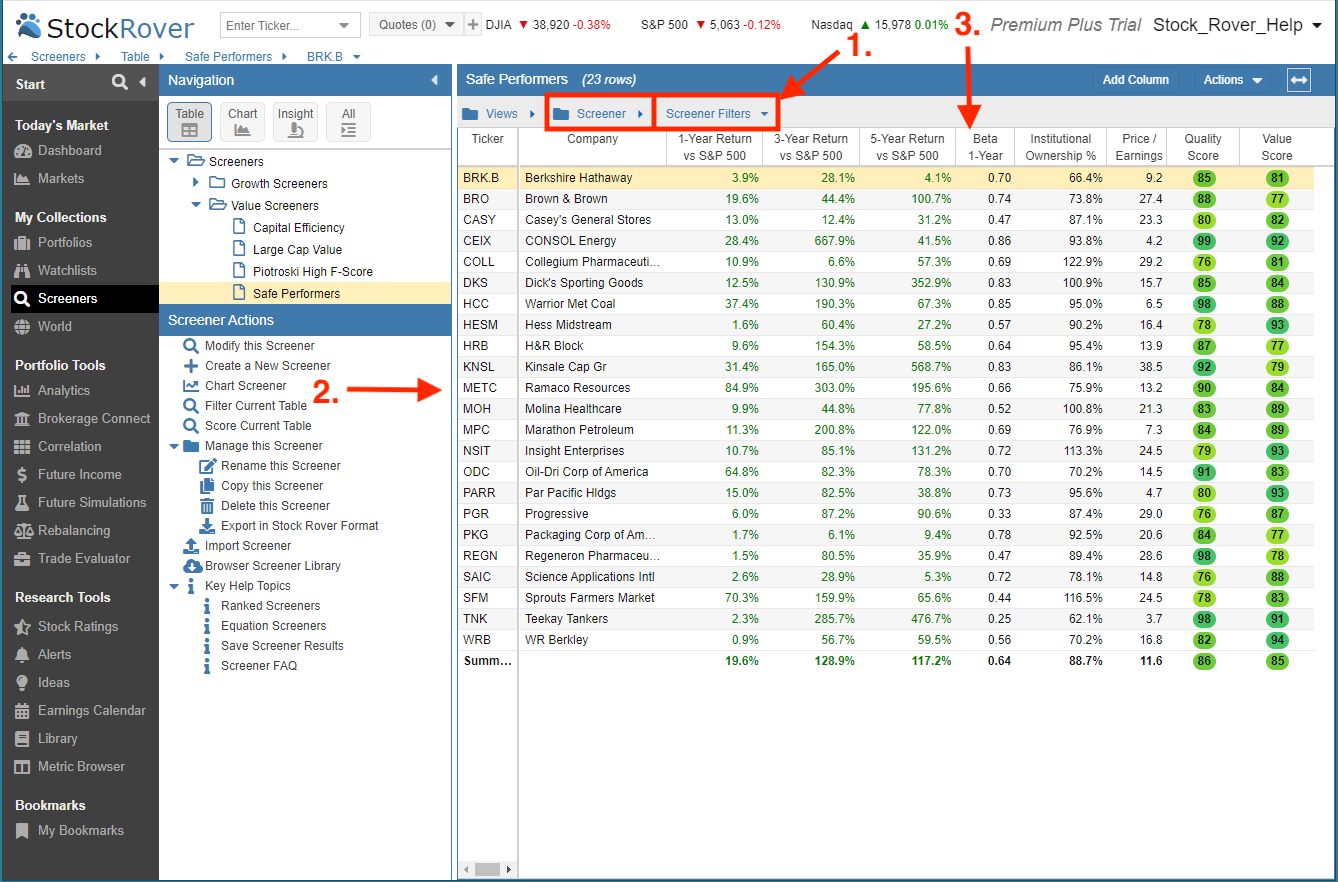Screen dimensions: 1338x882
Task: Open Future Income tool
Action: click(79, 475)
